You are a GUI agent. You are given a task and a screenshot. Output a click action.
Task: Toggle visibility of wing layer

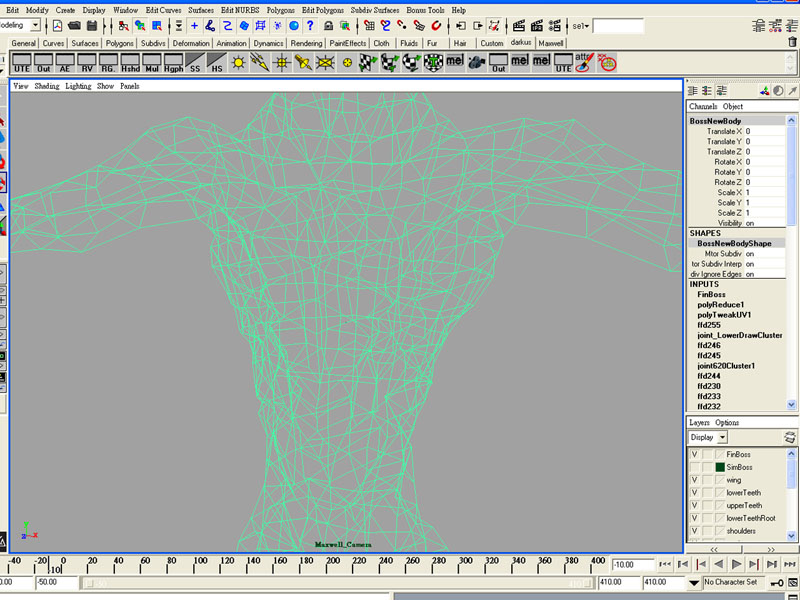pos(694,480)
